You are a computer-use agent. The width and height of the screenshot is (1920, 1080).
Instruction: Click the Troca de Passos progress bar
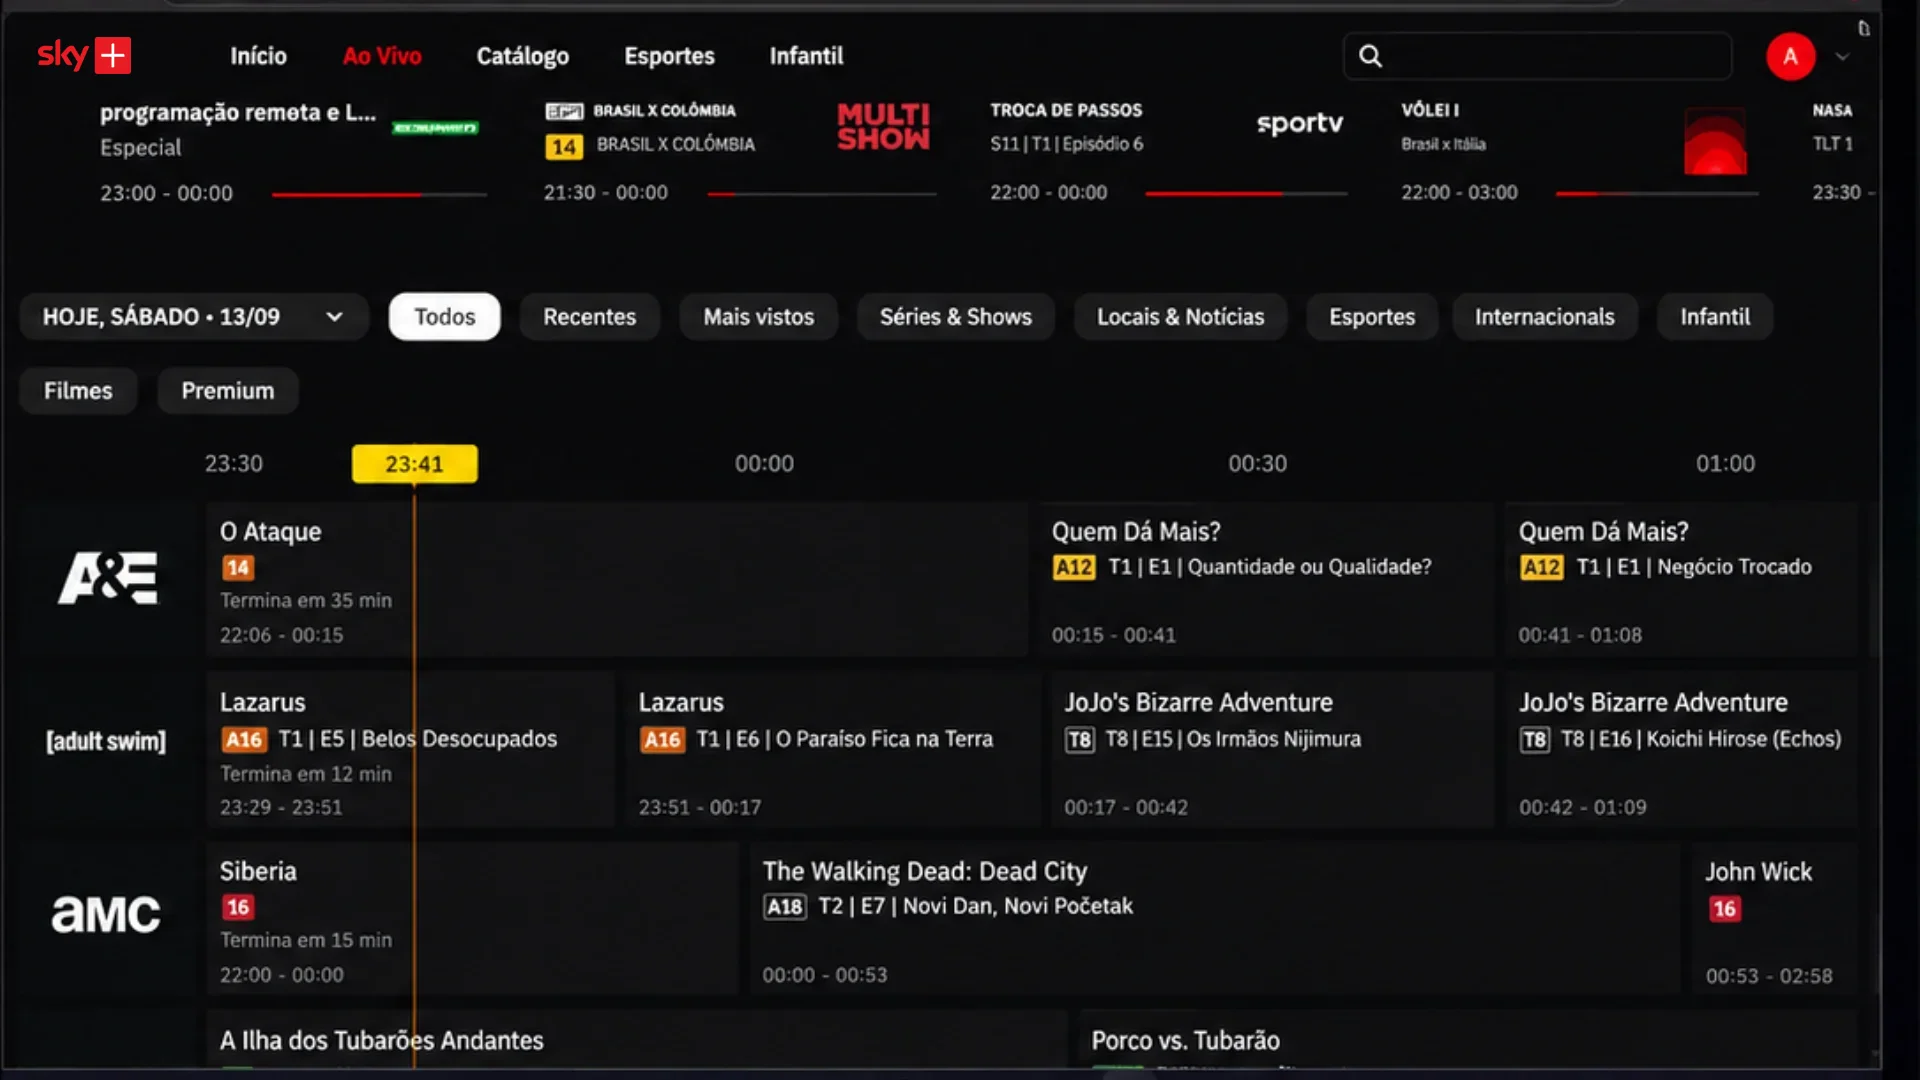[1246, 194]
